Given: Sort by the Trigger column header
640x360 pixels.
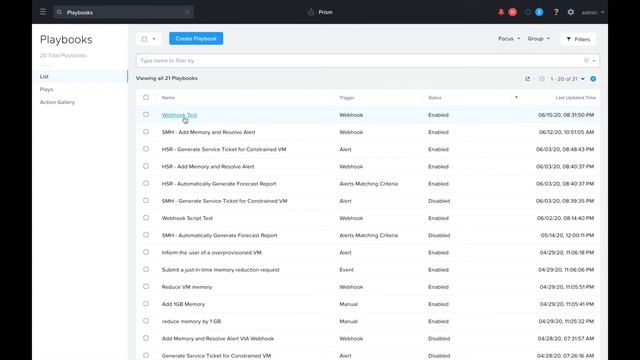Looking at the screenshot, I should 347,98.
